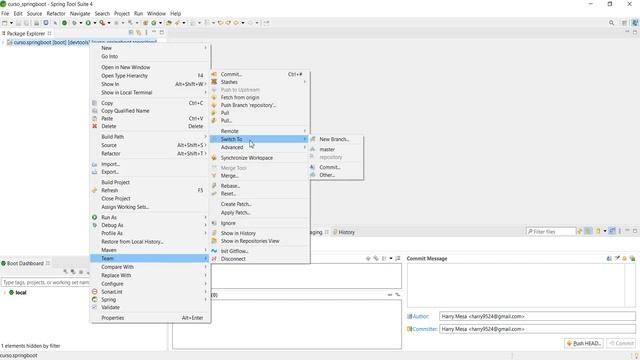Viewport: 640px width, 360px height.
Task: Minimize the Package Explorer view
Action: [x=154, y=32]
